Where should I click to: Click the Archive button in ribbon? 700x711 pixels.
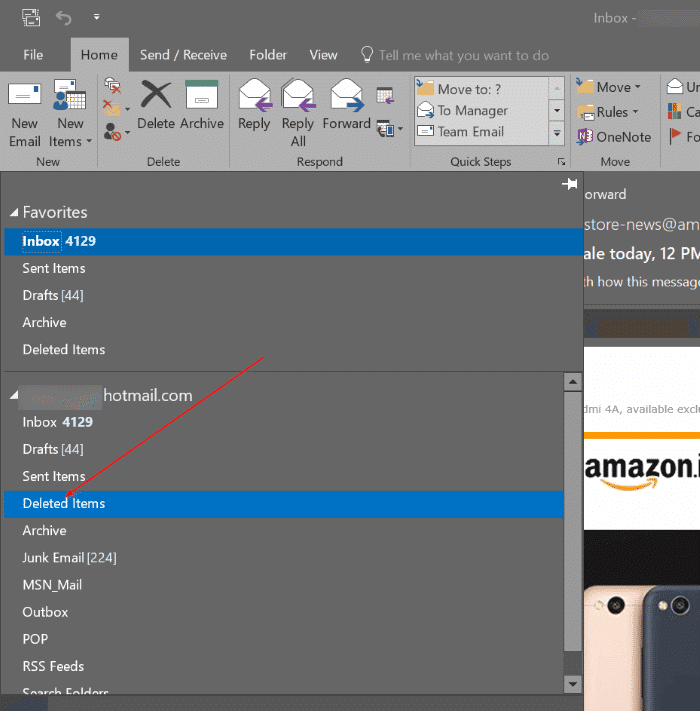202,105
